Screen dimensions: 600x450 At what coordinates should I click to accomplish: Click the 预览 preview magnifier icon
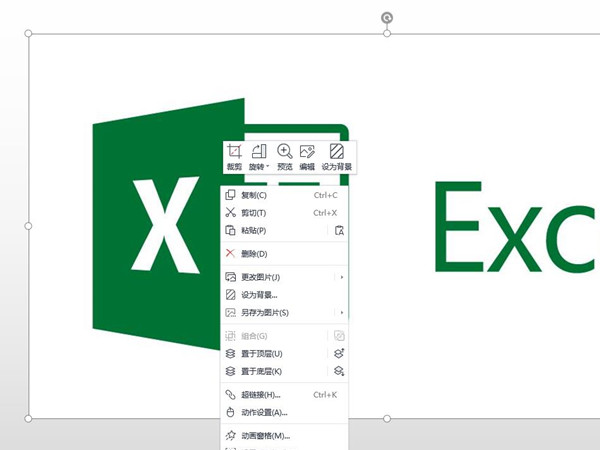[285, 152]
